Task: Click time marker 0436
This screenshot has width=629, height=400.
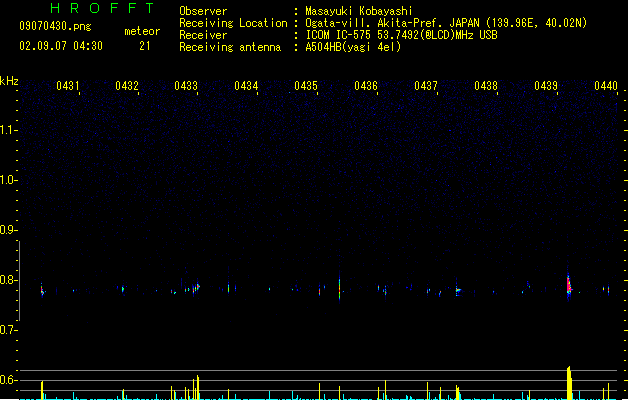Action: tap(366, 86)
